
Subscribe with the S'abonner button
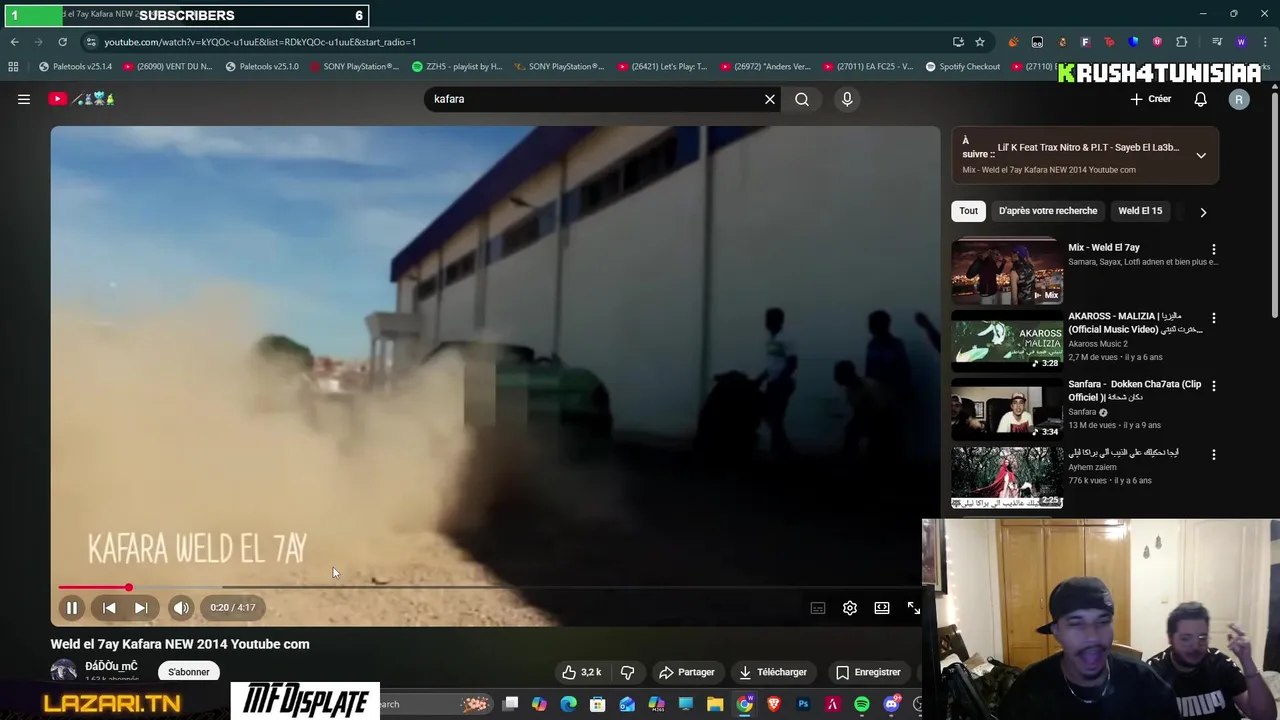189,672
